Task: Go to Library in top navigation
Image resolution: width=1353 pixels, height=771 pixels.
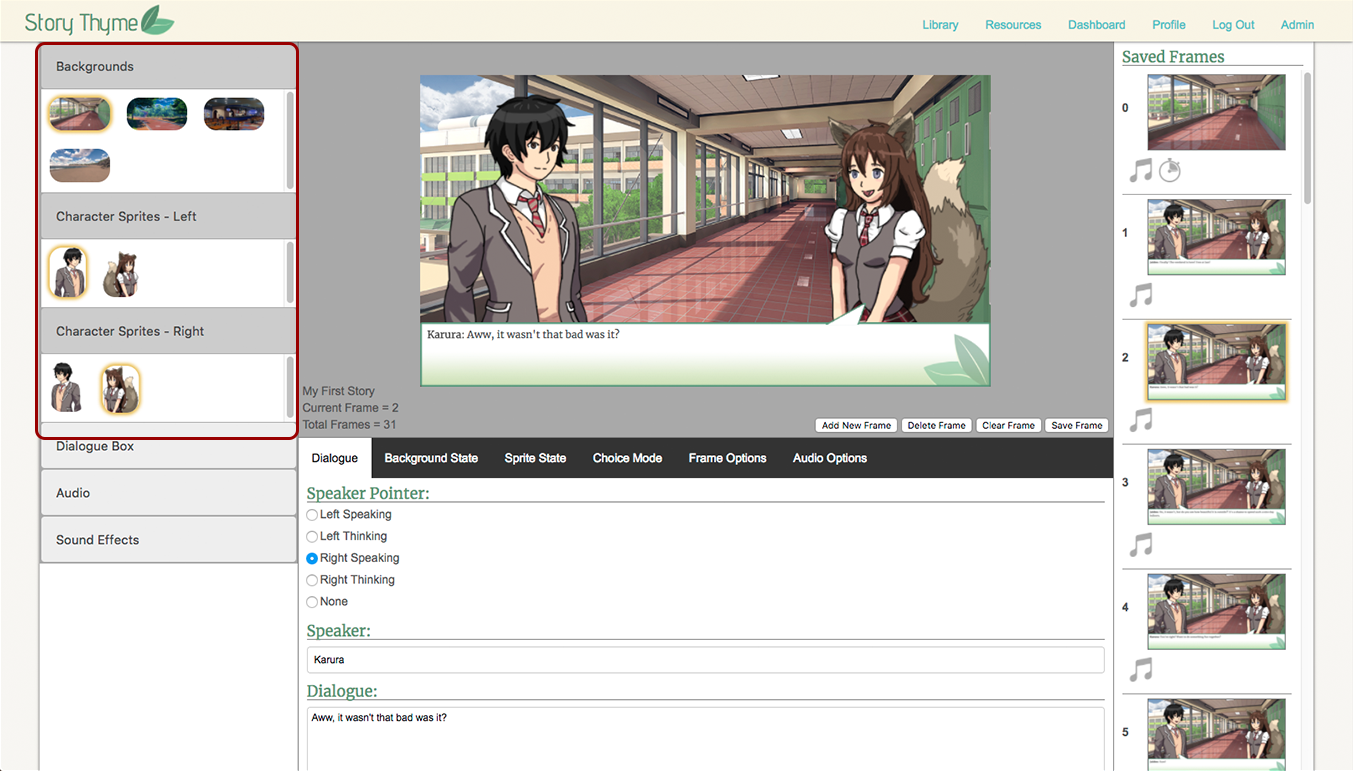Action: click(940, 25)
